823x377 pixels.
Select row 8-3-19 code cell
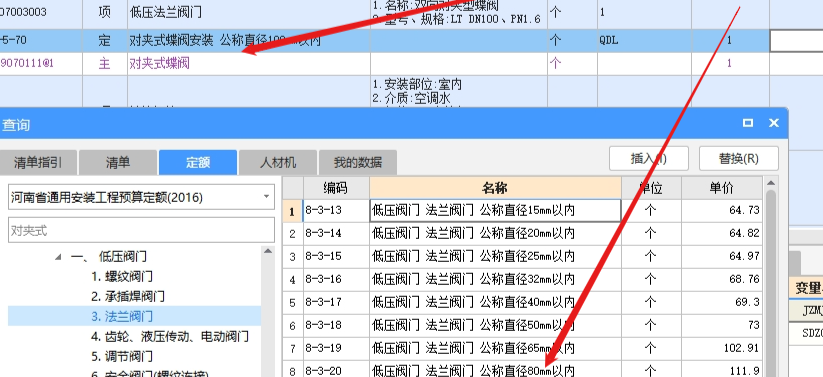336,348
